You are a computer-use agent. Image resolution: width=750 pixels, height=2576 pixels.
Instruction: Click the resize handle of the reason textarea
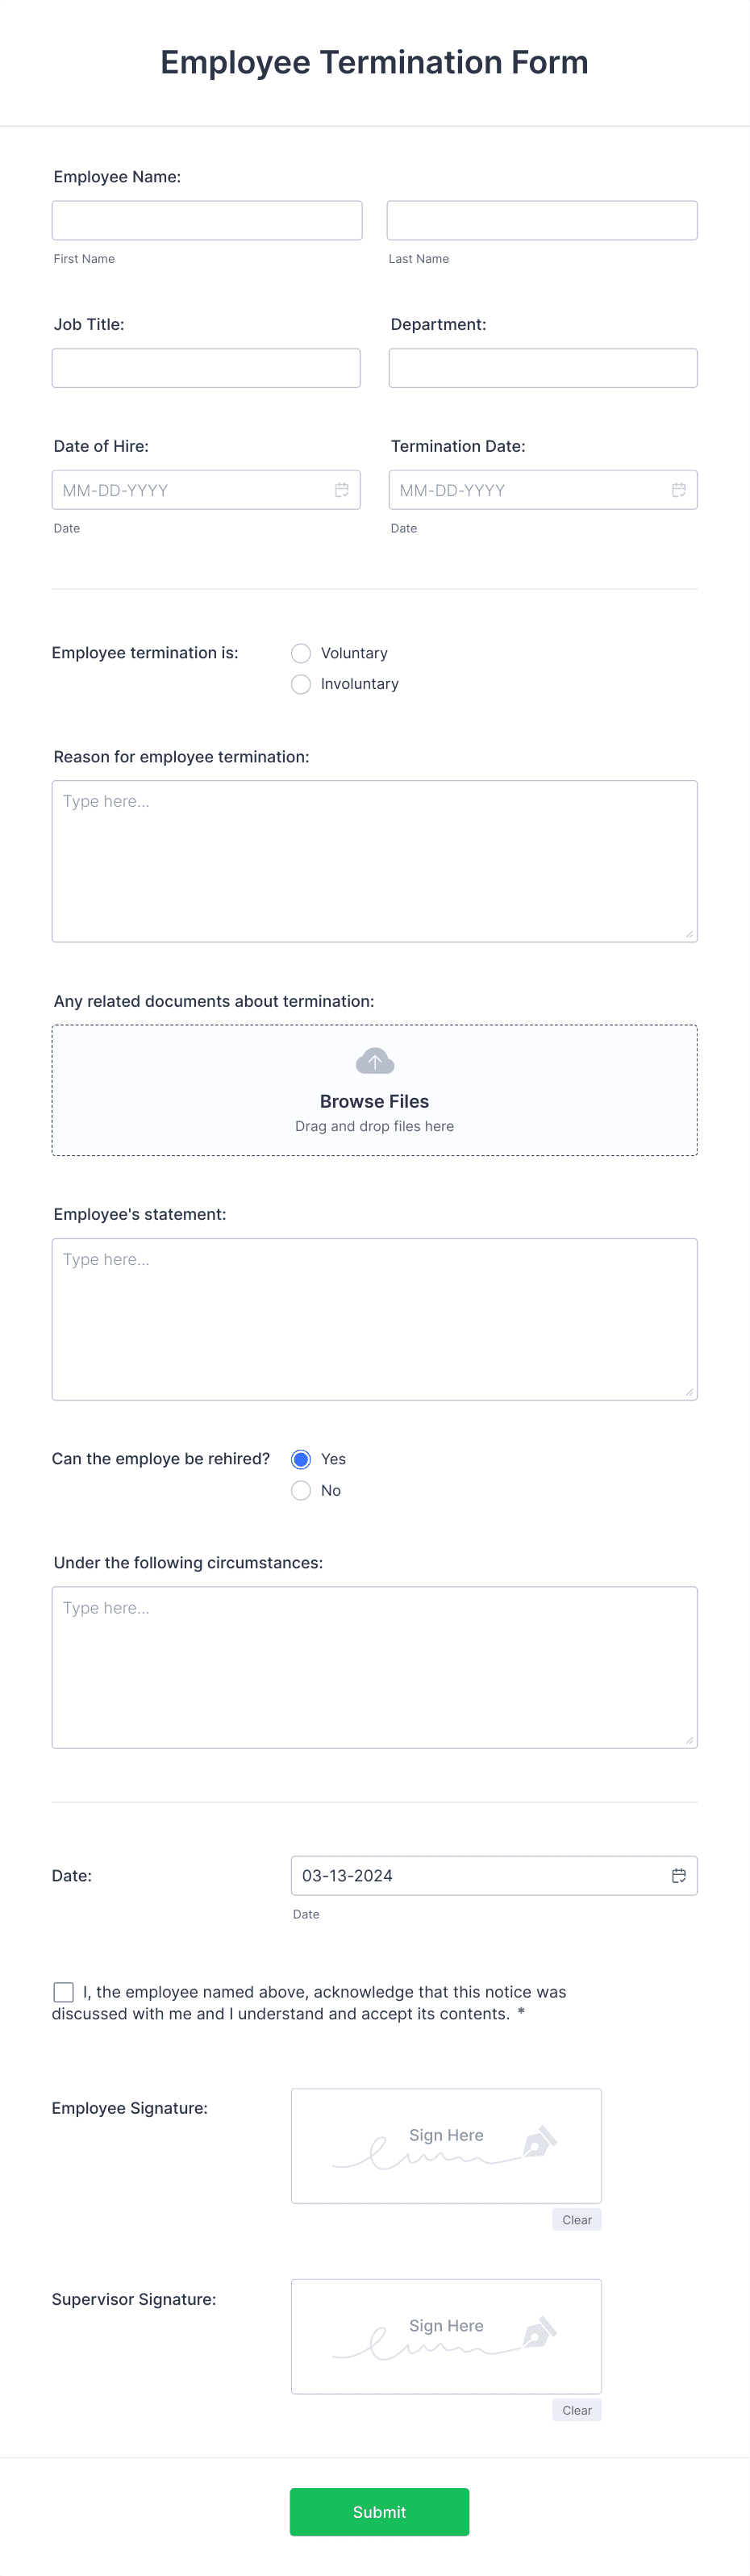(x=689, y=933)
